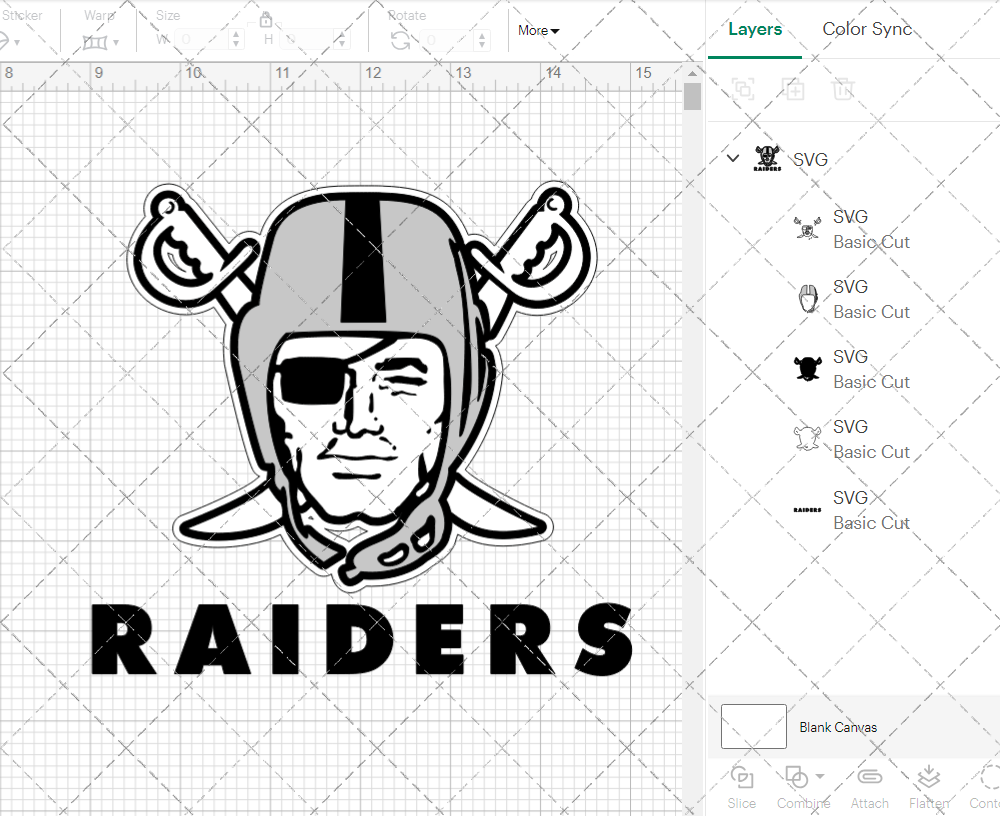Click the Blank Canvas swatch

point(753,726)
